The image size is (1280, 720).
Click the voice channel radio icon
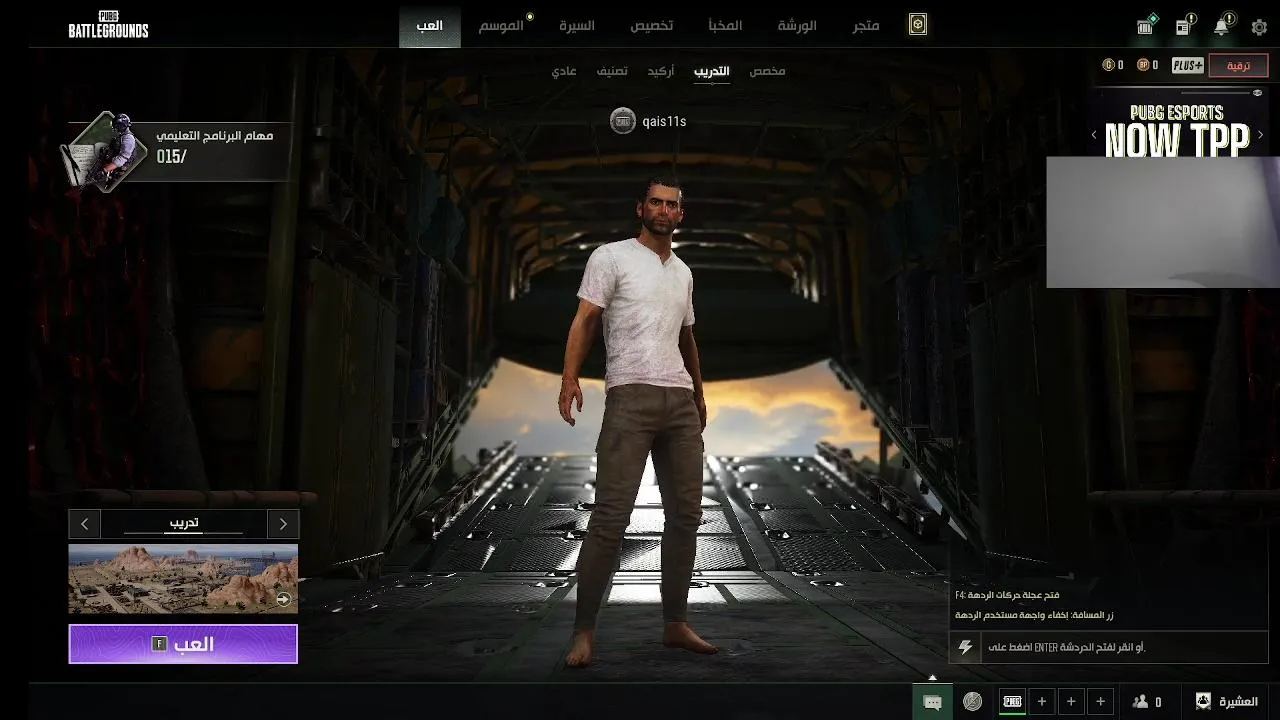tap(972, 702)
